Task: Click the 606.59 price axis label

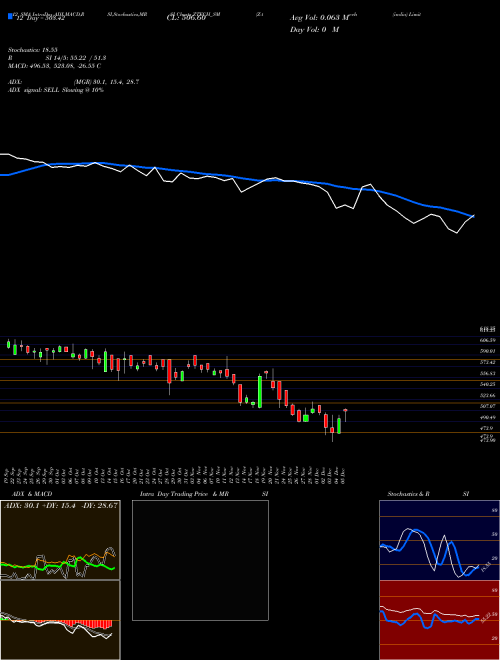Action: (488, 340)
